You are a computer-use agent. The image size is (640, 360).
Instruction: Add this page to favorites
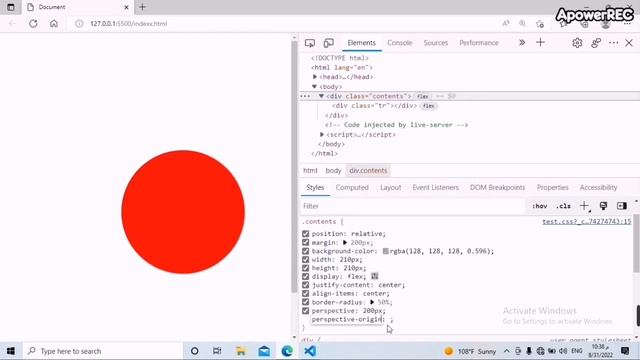[540, 24]
